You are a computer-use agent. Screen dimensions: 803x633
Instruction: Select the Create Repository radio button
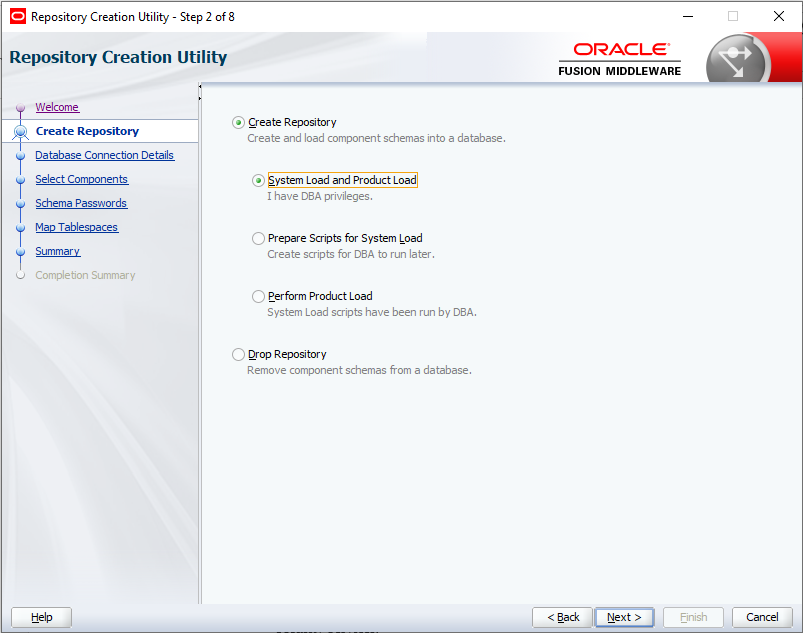click(x=238, y=122)
